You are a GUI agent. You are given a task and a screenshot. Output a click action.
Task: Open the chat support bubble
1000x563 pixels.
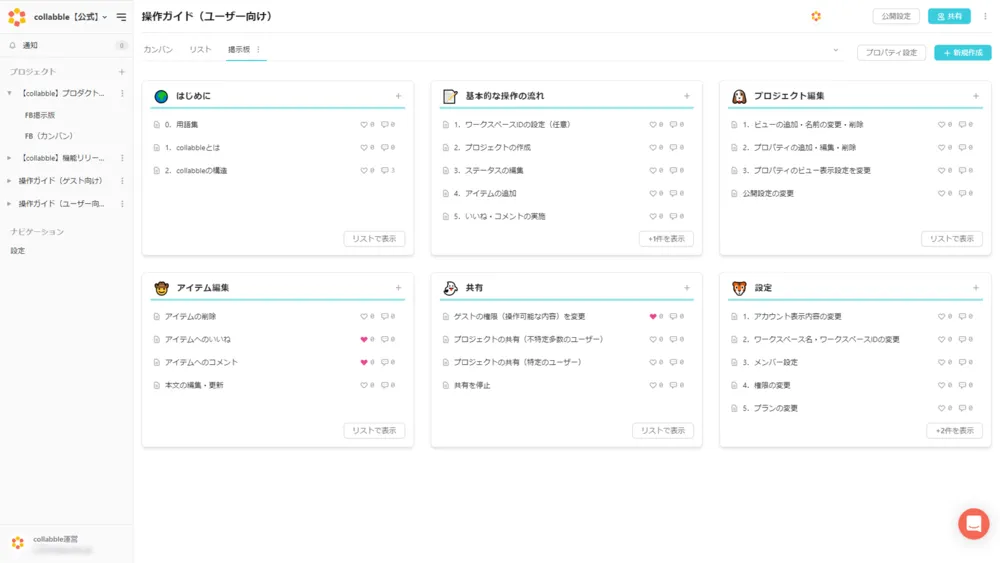(973, 523)
